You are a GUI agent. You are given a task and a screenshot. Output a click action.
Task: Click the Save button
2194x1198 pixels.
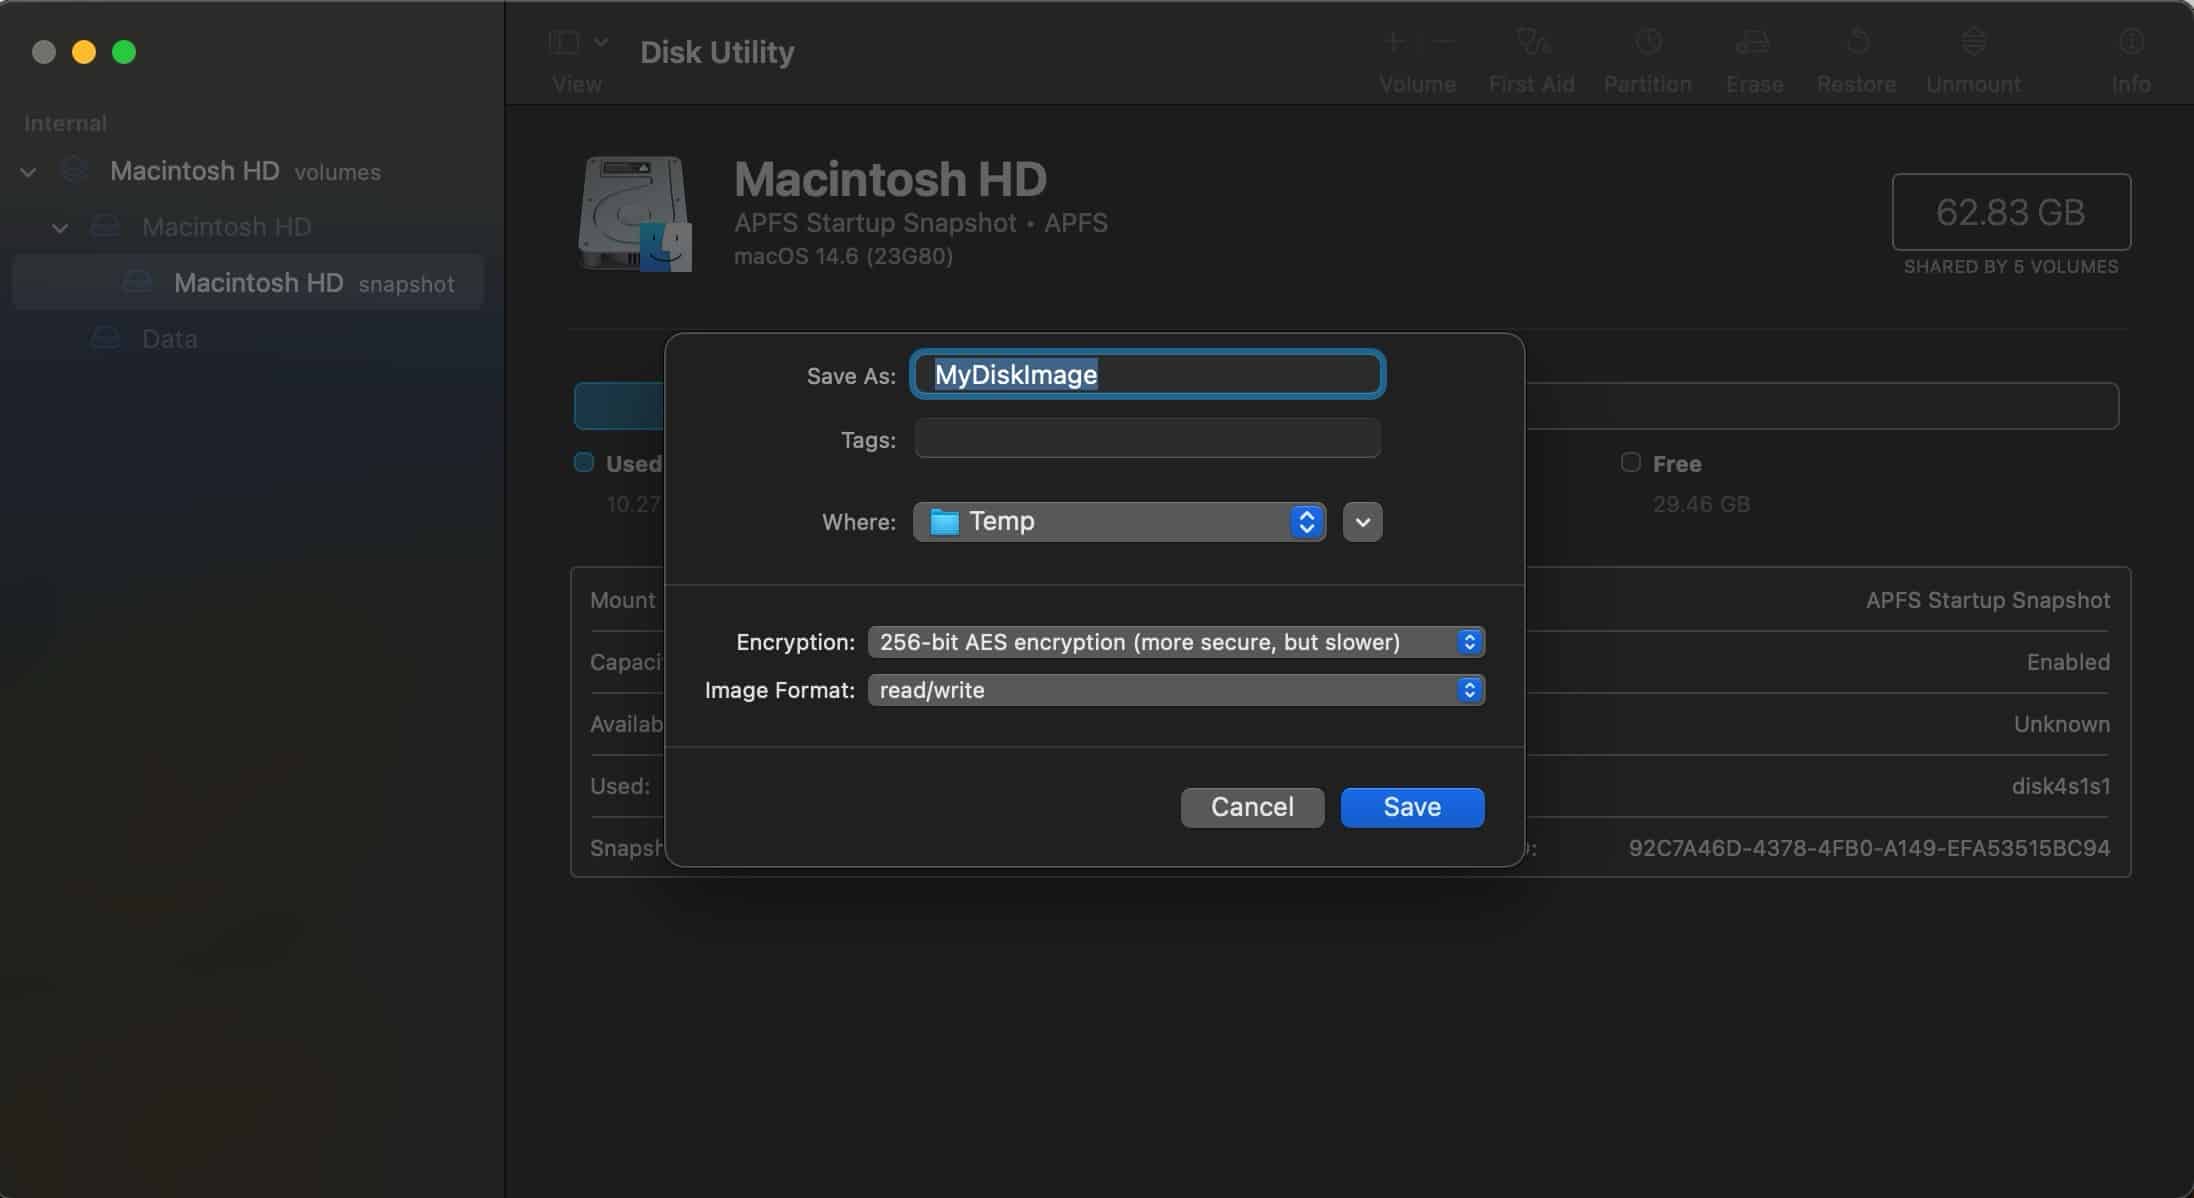[1412, 807]
